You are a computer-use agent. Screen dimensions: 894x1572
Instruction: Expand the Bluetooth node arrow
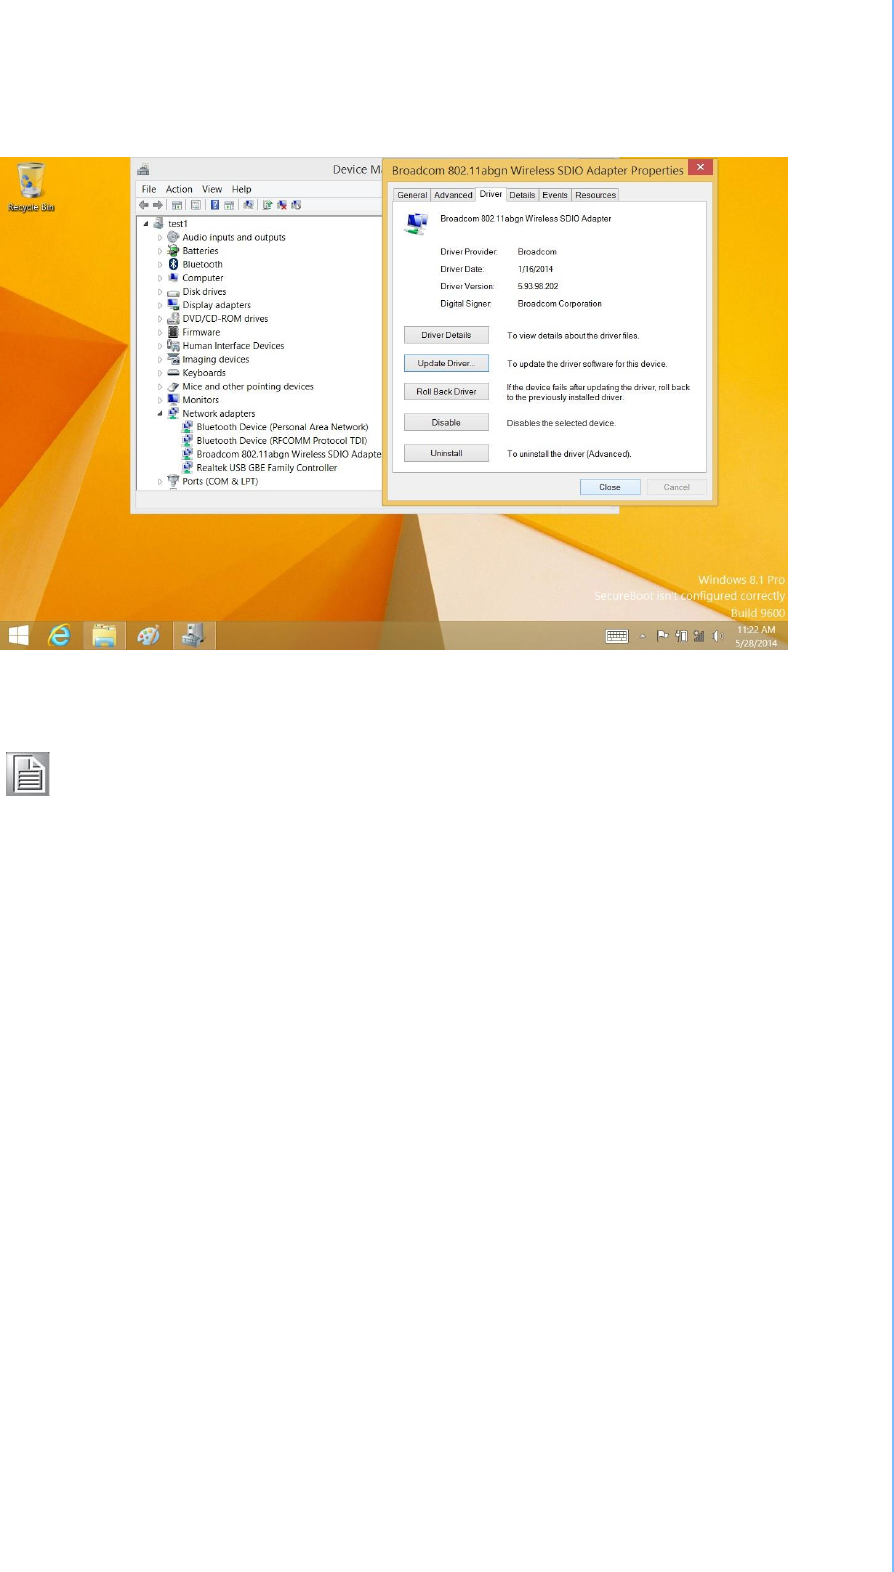160,265
